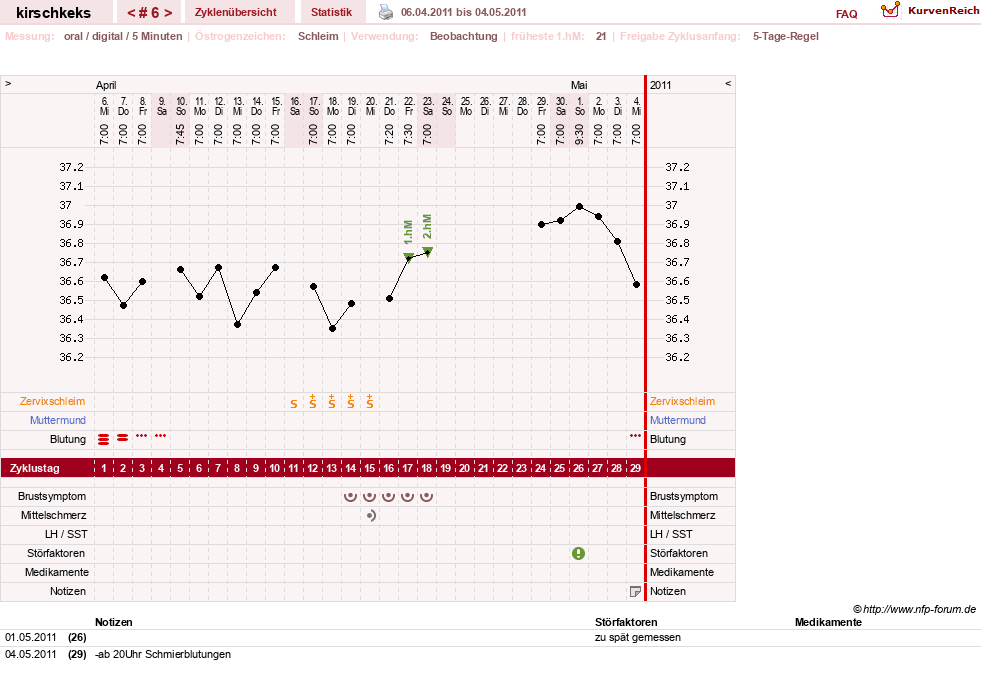Select cycle day 26 in the Zyklustag bar
The width and height of the screenshot is (981, 681).
coord(579,468)
